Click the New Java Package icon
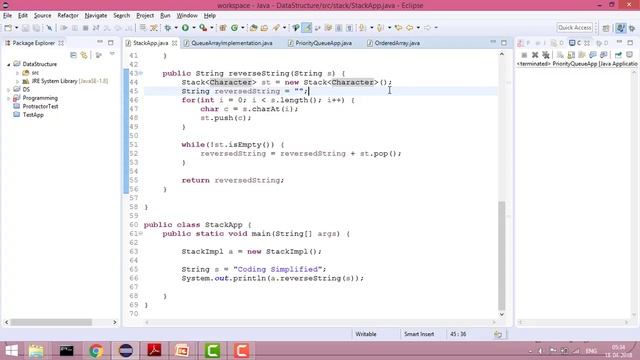The height and width of the screenshot is (360, 640). click(x=223, y=28)
